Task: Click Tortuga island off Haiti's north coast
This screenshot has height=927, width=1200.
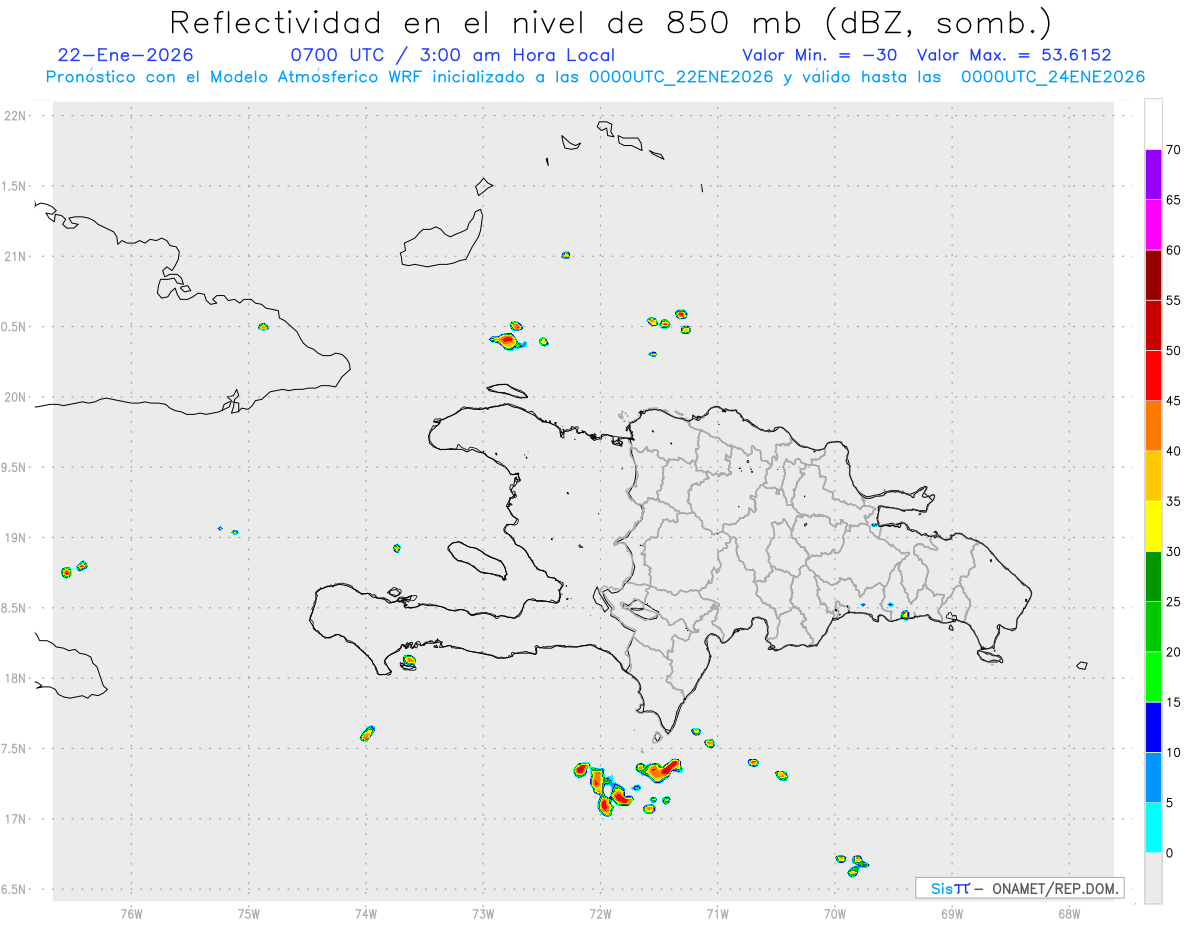Action: 508,389
